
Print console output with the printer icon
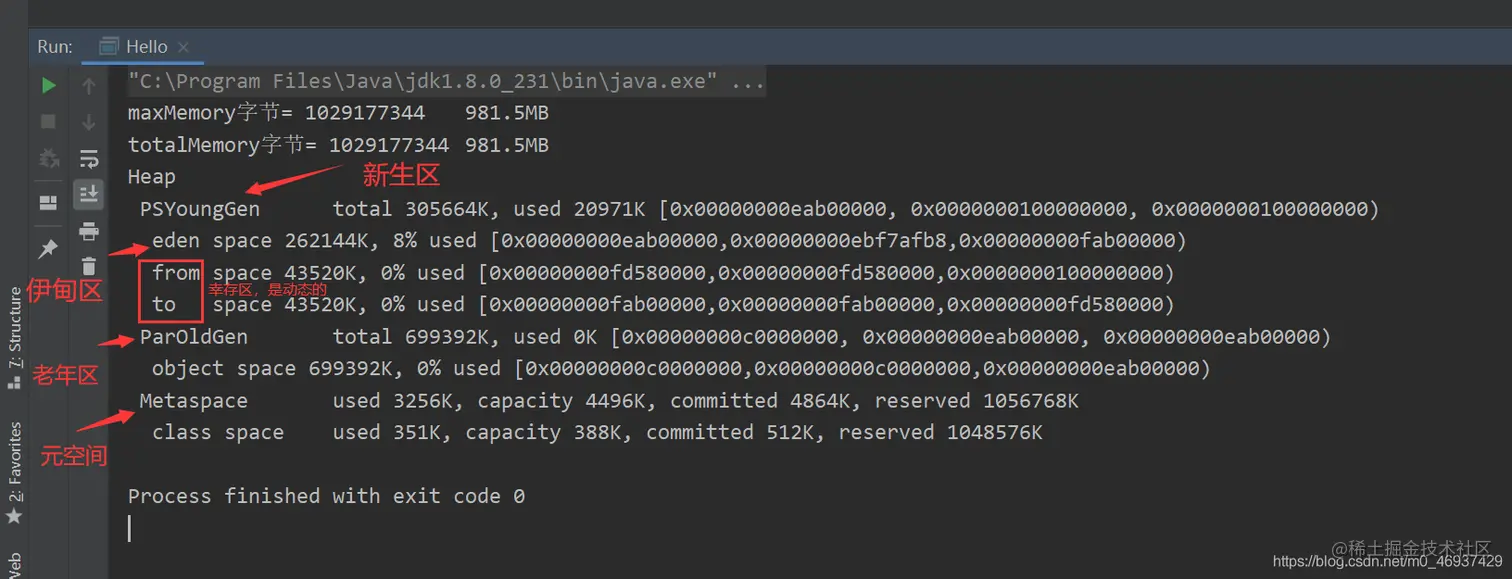[x=89, y=231]
